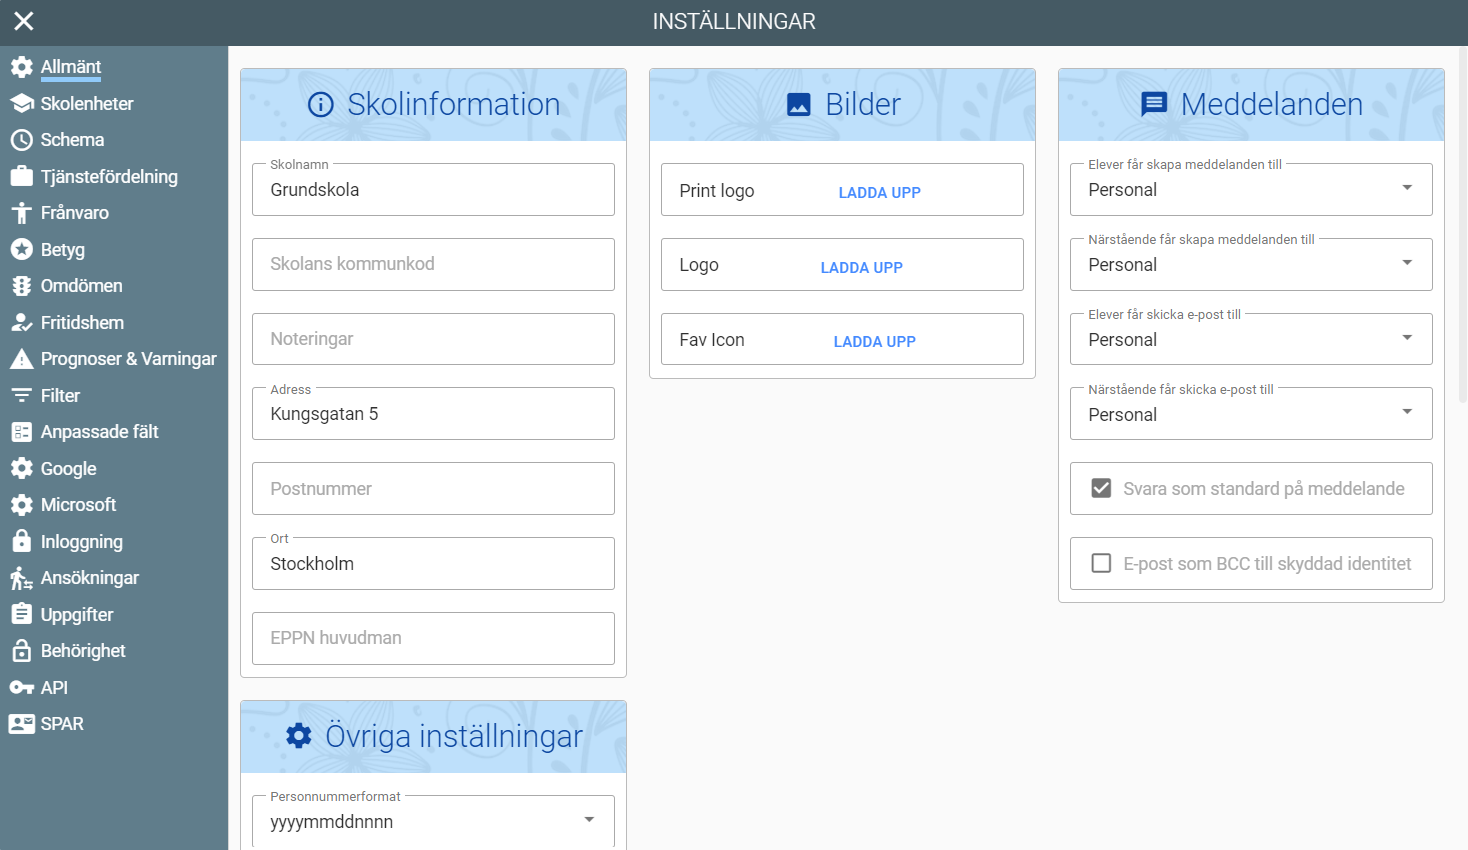Click the Prognoser & Varningar warning icon
Image resolution: width=1468 pixels, height=850 pixels.
22,359
